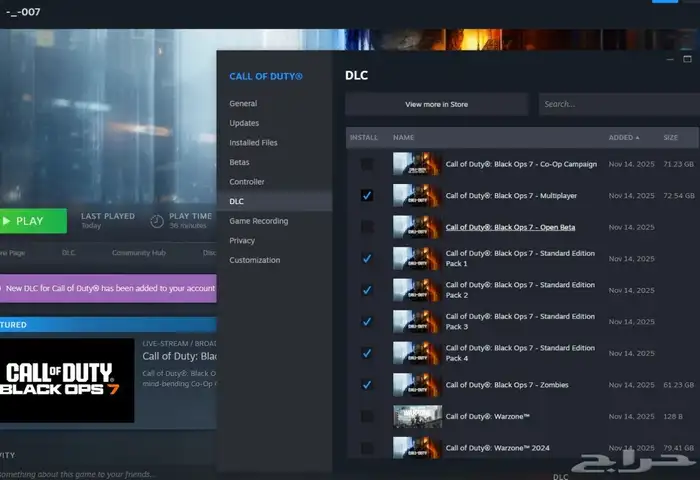Enable install for Call of Duty Warzone™
The width and height of the screenshot is (700, 480).
367,416
